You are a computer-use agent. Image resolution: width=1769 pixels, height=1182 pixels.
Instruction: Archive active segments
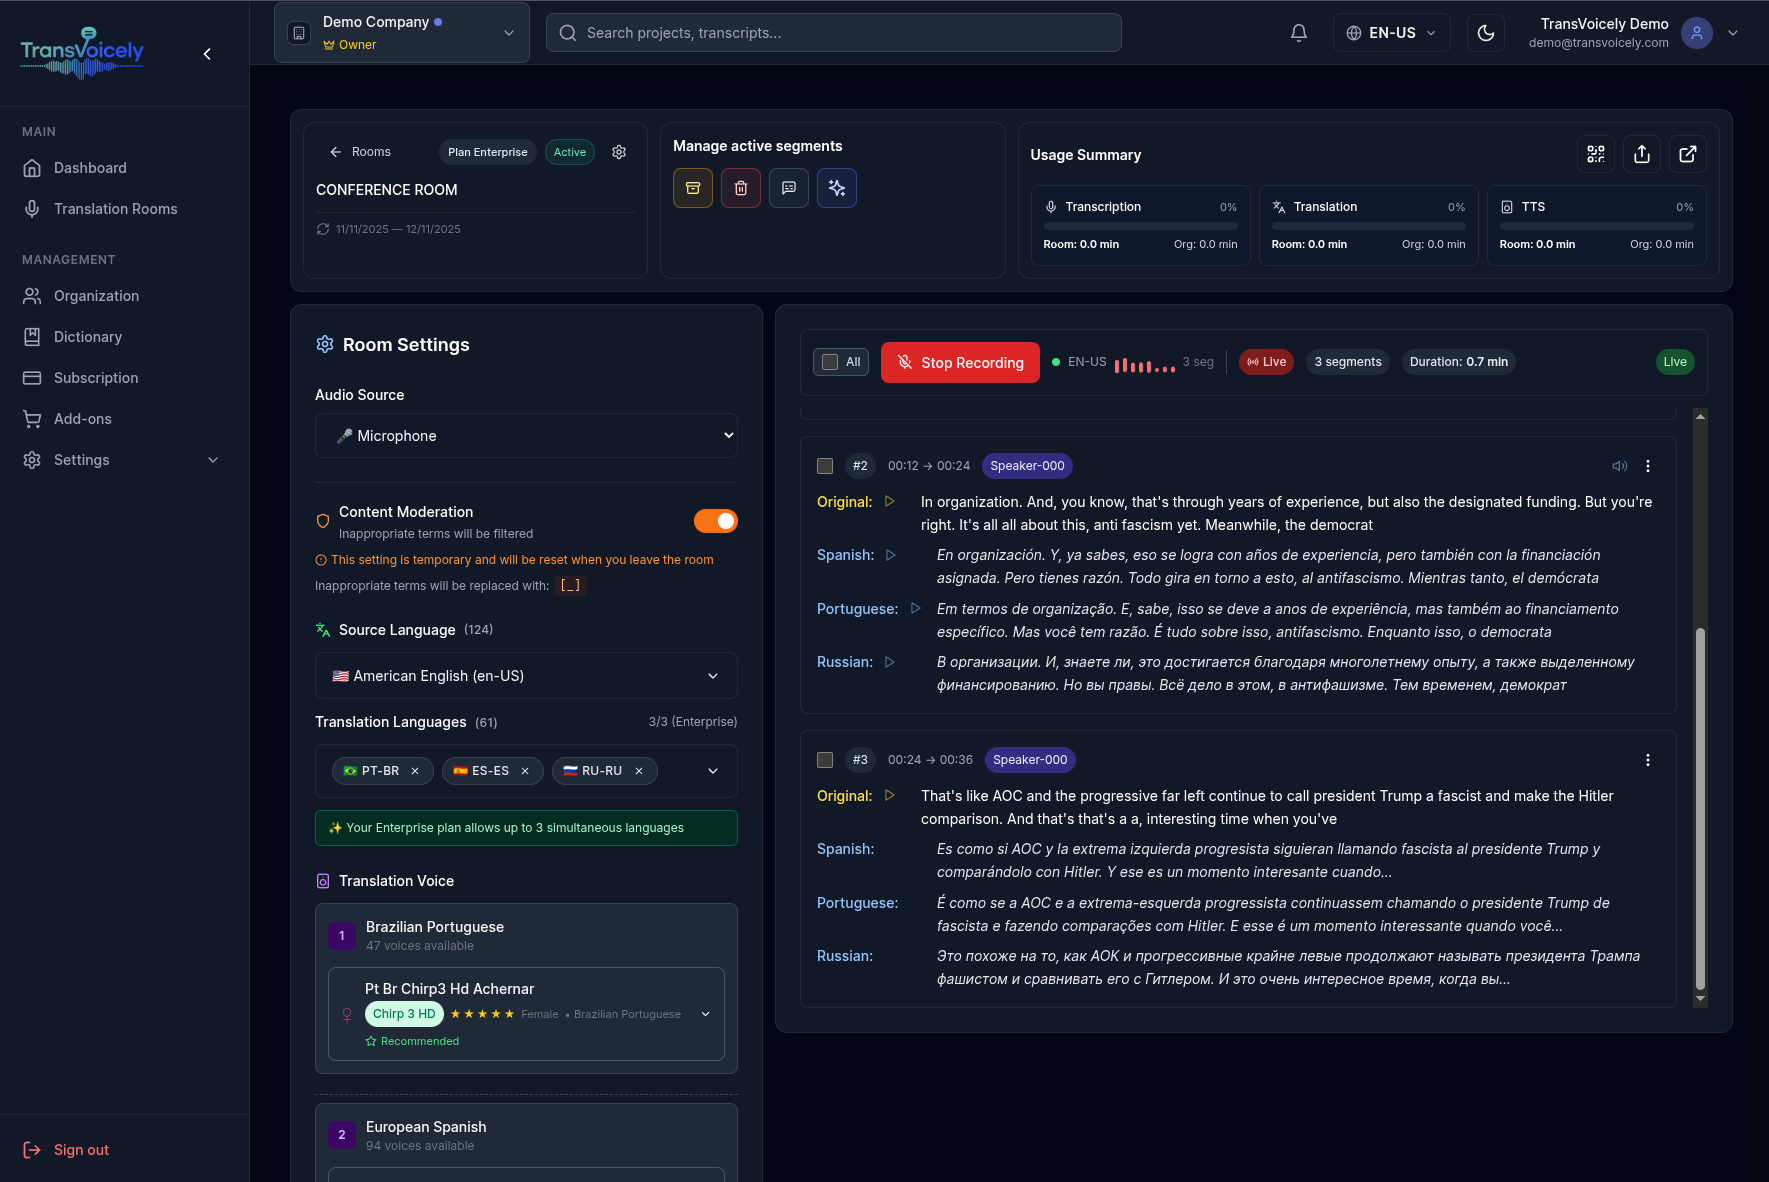(x=693, y=187)
